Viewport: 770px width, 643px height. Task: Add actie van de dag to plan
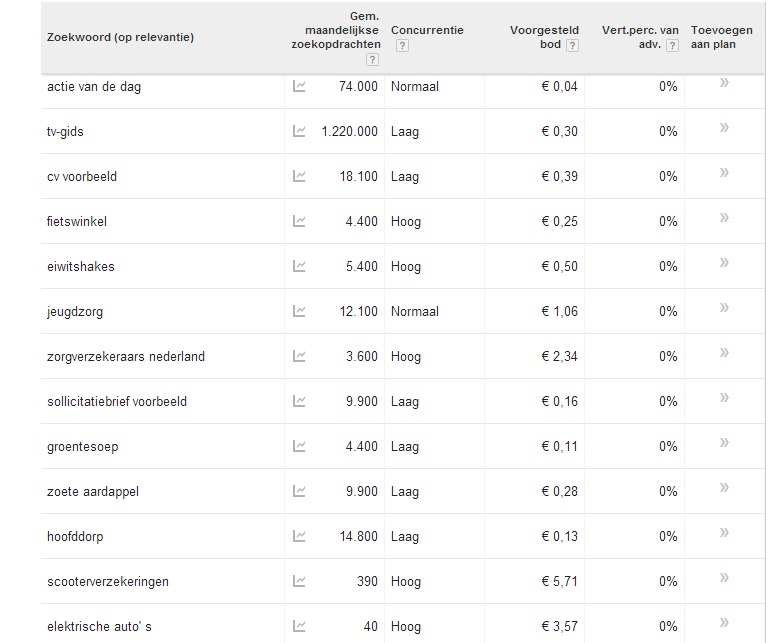[x=724, y=83]
